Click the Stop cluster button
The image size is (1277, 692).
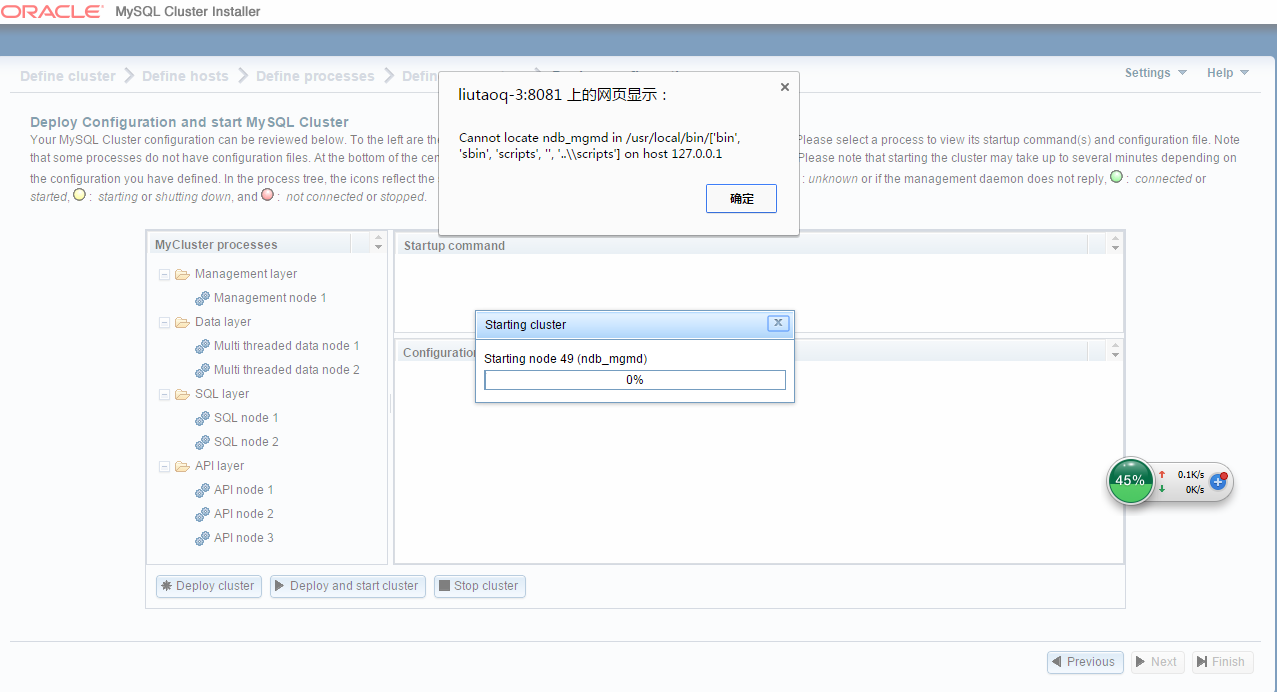[480, 586]
